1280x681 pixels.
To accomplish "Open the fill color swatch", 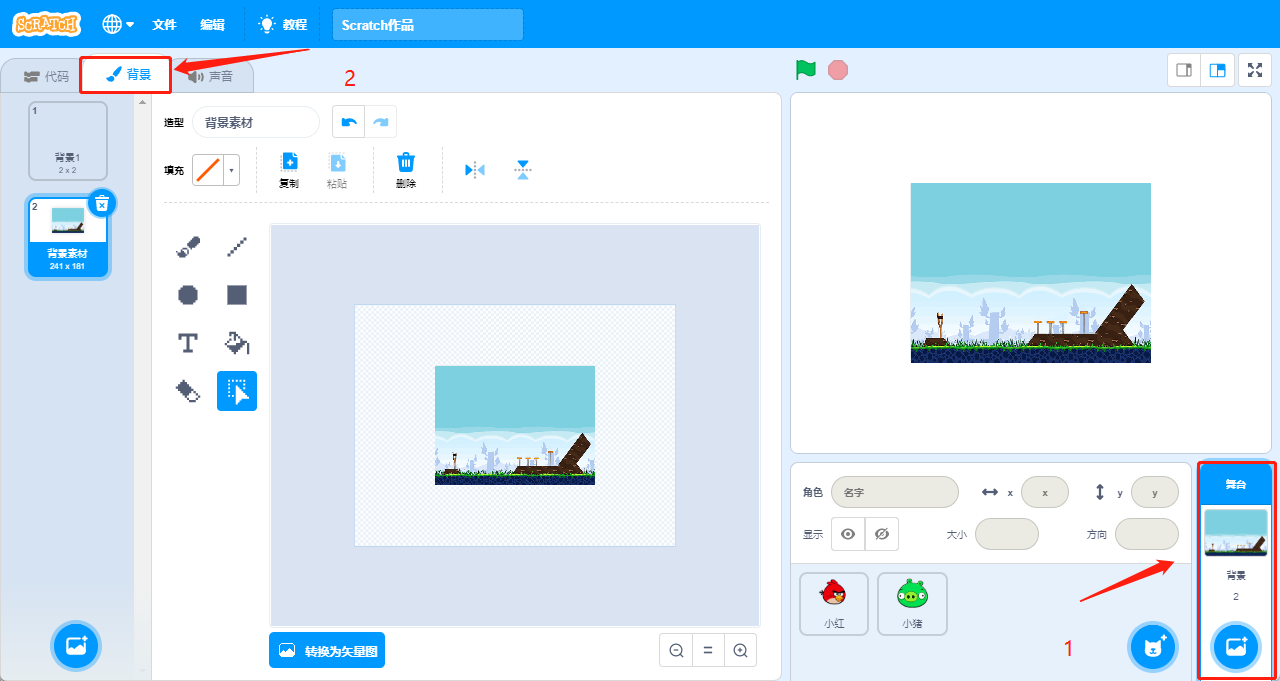I will [x=208, y=170].
